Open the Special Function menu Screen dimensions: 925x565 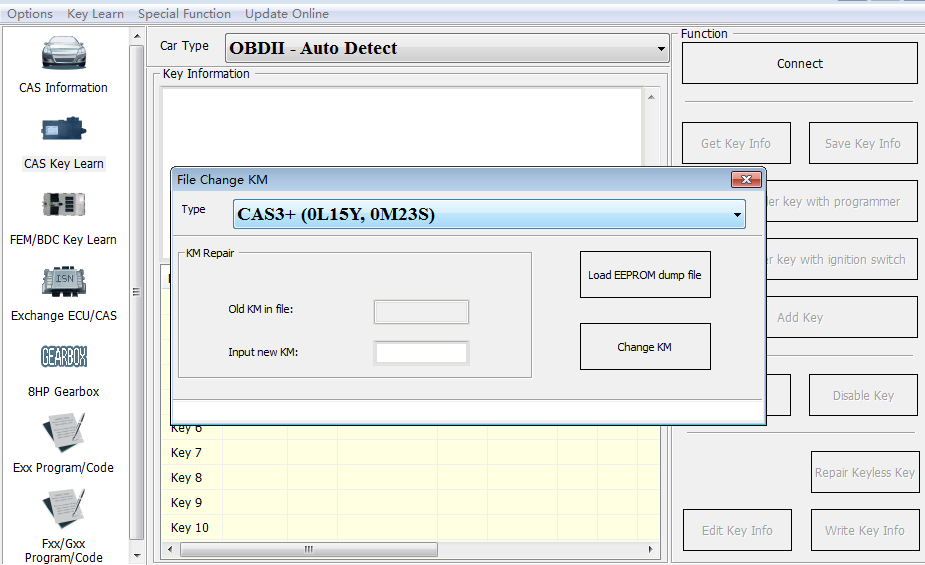pyautogui.click(x=184, y=14)
